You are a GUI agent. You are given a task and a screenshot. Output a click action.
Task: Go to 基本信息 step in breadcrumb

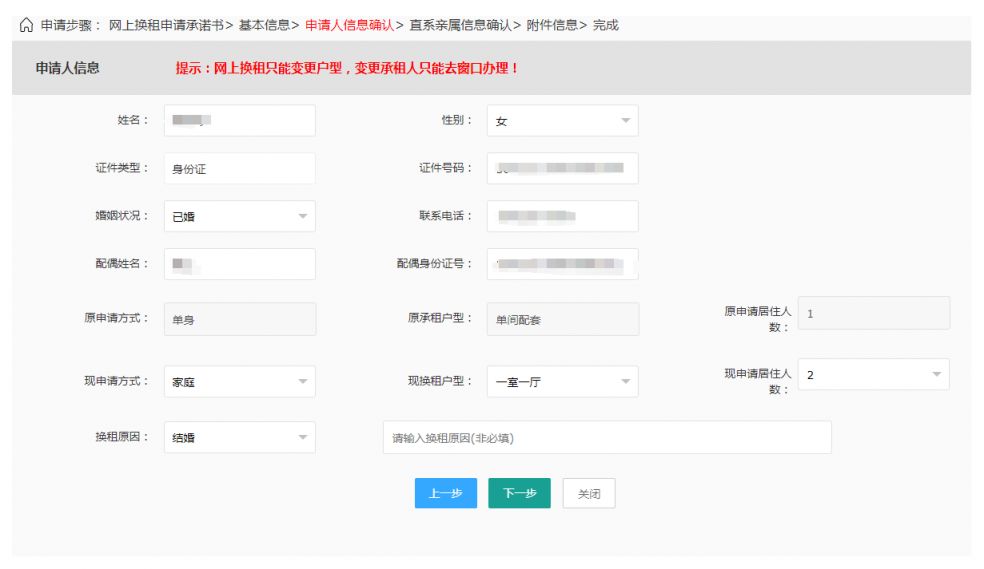point(264,25)
